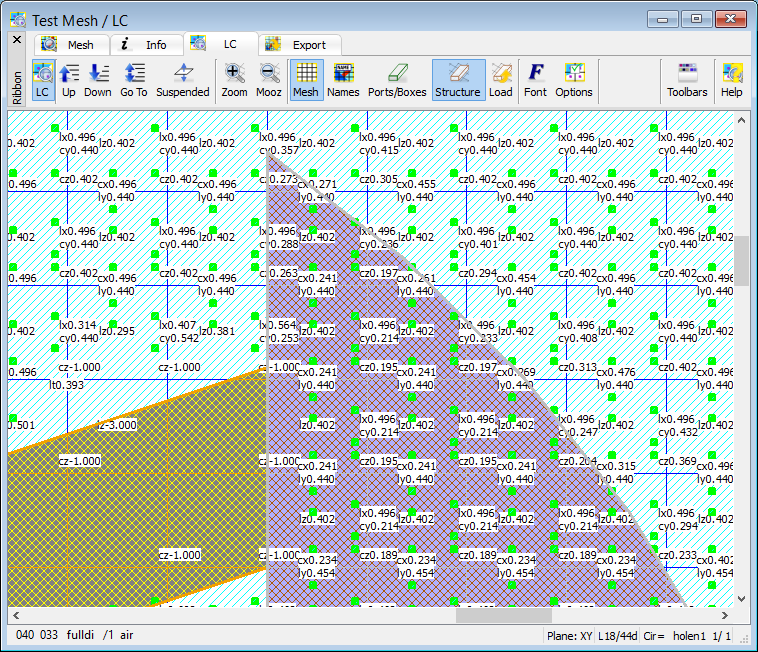Switch to the Export tab

tap(302, 45)
